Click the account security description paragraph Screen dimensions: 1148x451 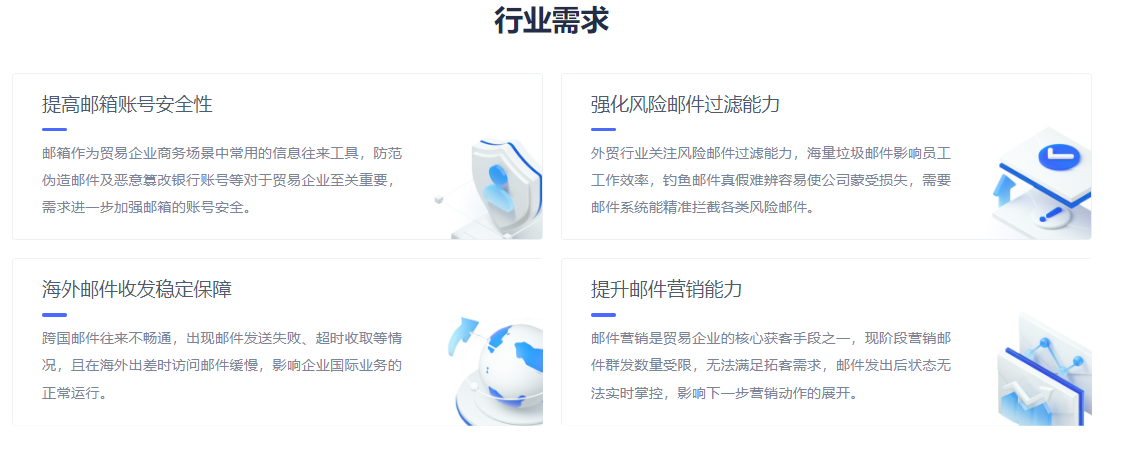tap(222, 180)
